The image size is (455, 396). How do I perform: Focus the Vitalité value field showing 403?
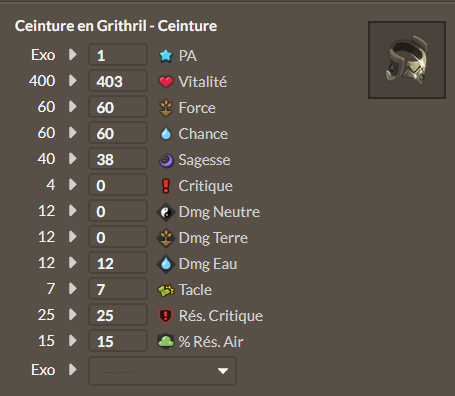pyautogui.click(x=118, y=81)
